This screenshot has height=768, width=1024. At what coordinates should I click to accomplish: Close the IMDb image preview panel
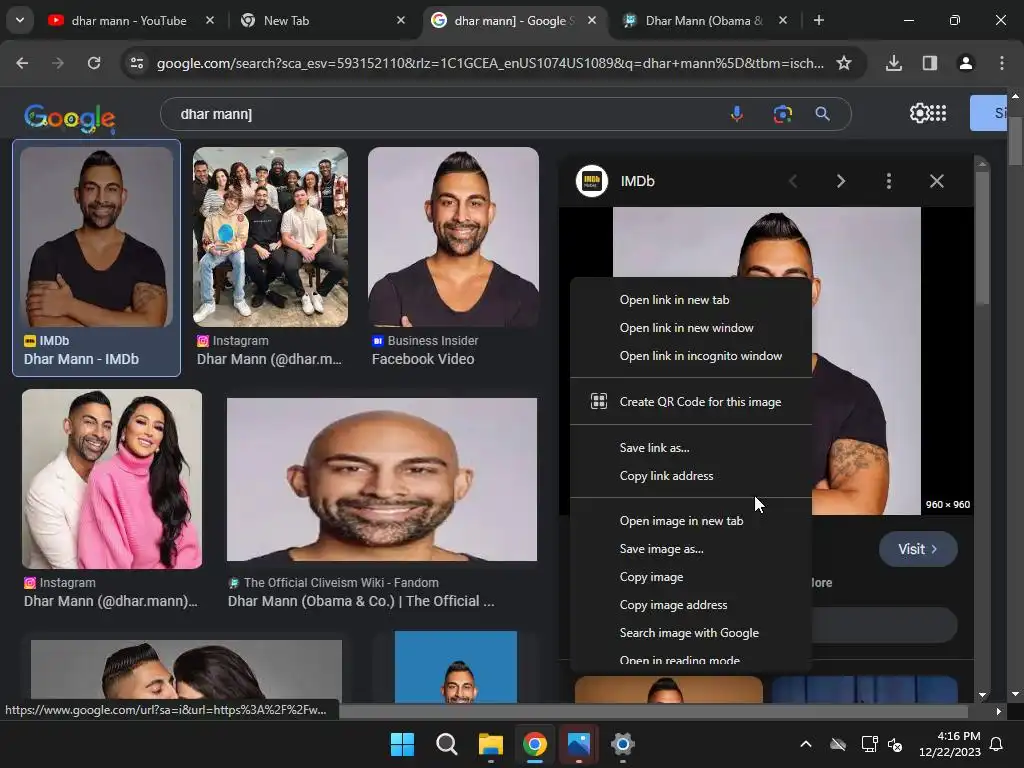click(x=936, y=181)
